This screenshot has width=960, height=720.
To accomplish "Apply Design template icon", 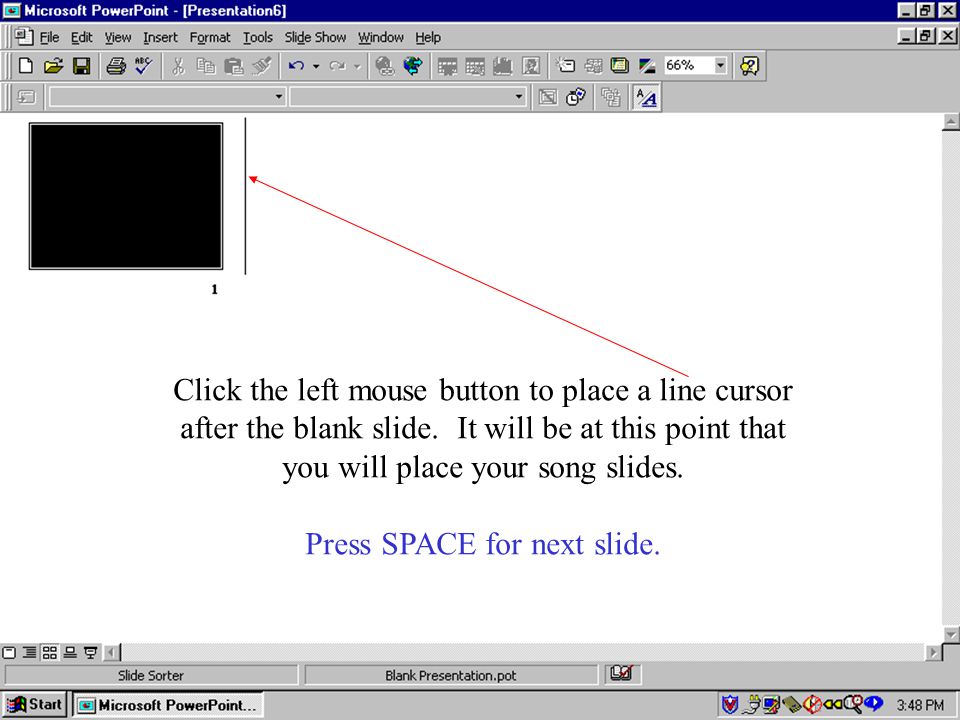I will coord(620,66).
